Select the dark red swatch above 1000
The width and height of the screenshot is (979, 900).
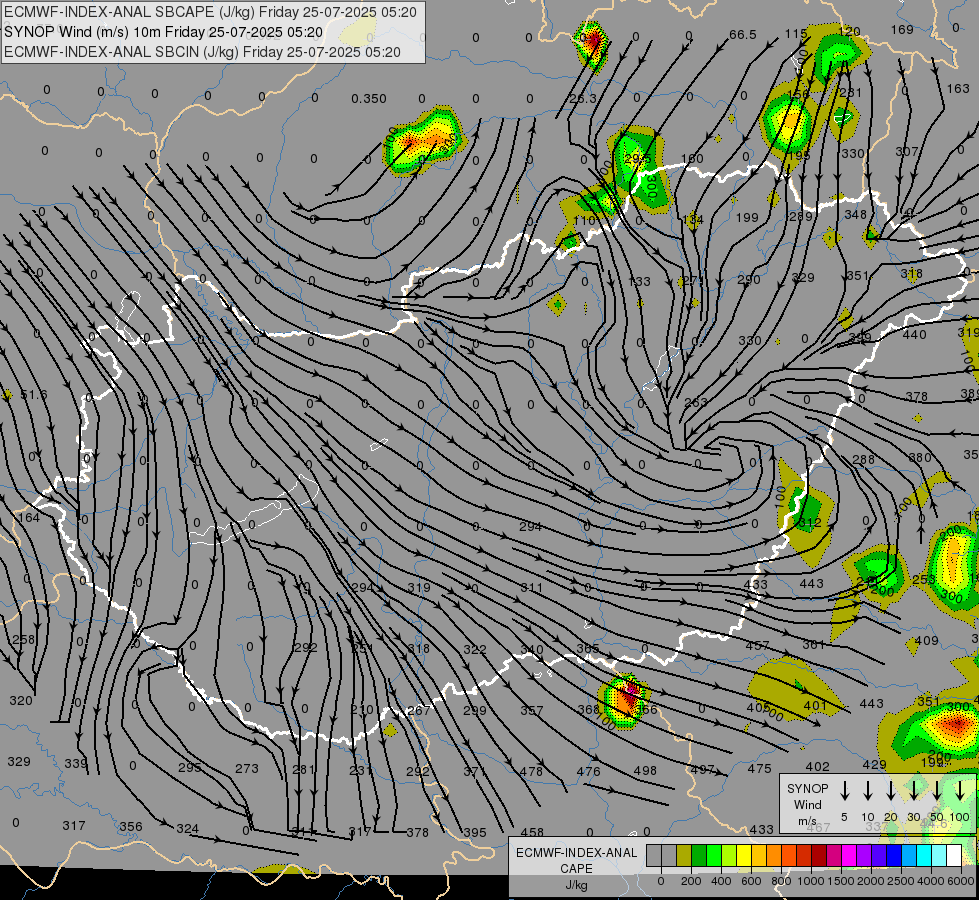tap(819, 856)
